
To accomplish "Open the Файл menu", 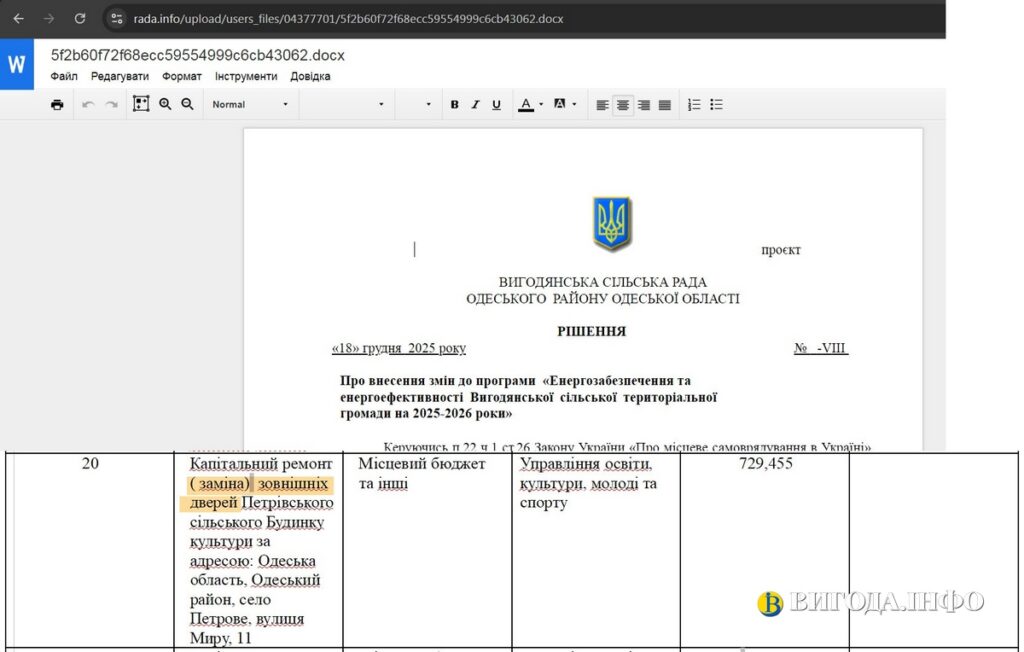I will tap(64, 76).
